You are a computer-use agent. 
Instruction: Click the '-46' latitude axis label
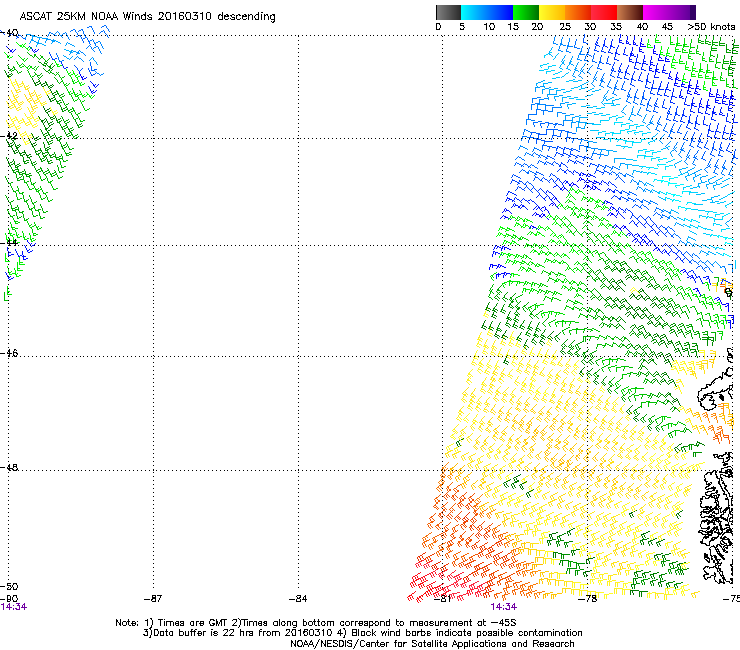pyautogui.click(x=10, y=354)
